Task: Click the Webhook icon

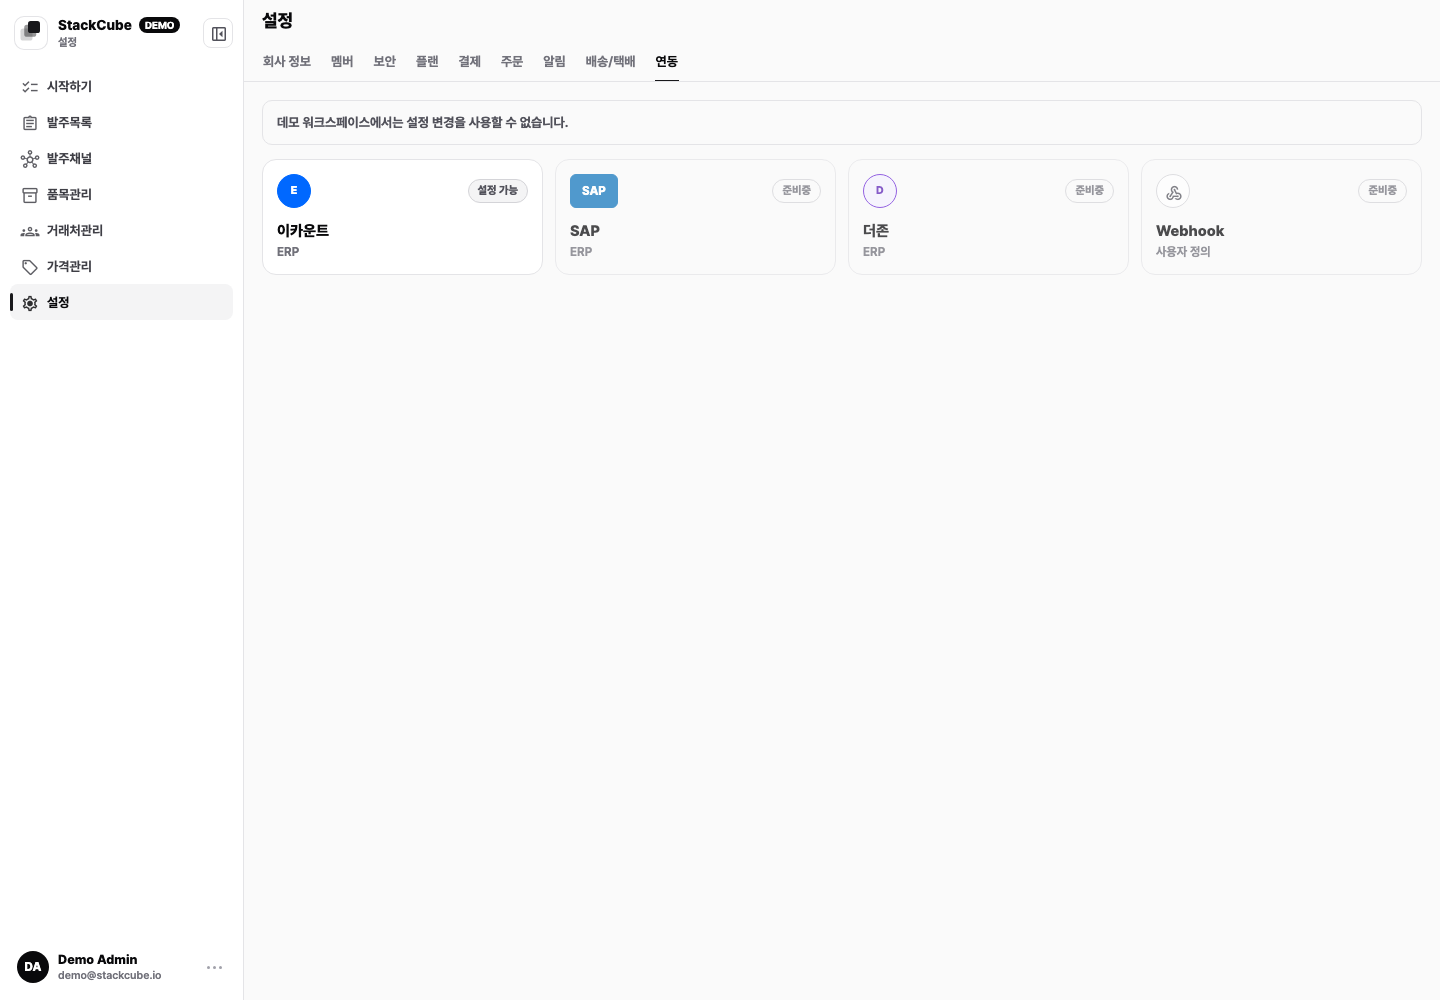Action: point(1173,191)
